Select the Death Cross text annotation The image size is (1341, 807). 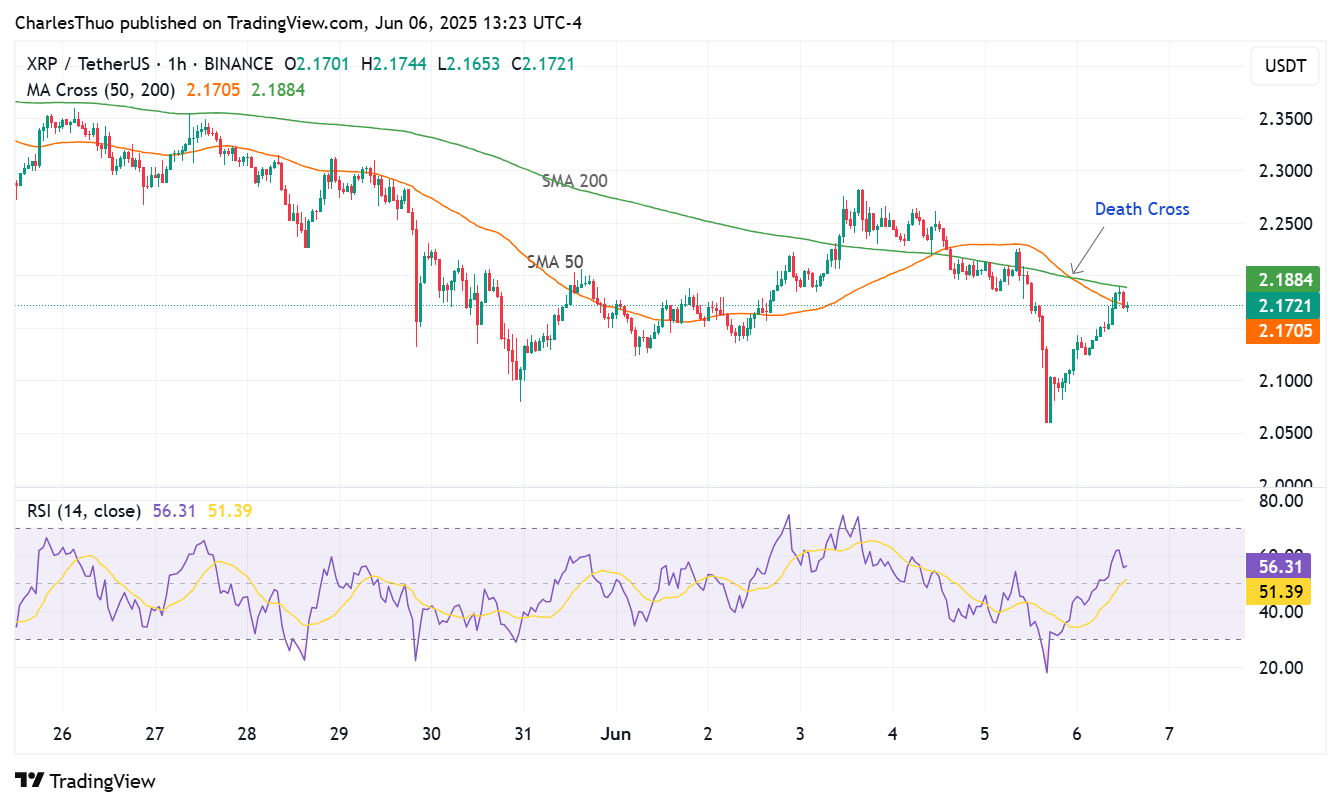[x=1141, y=209]
